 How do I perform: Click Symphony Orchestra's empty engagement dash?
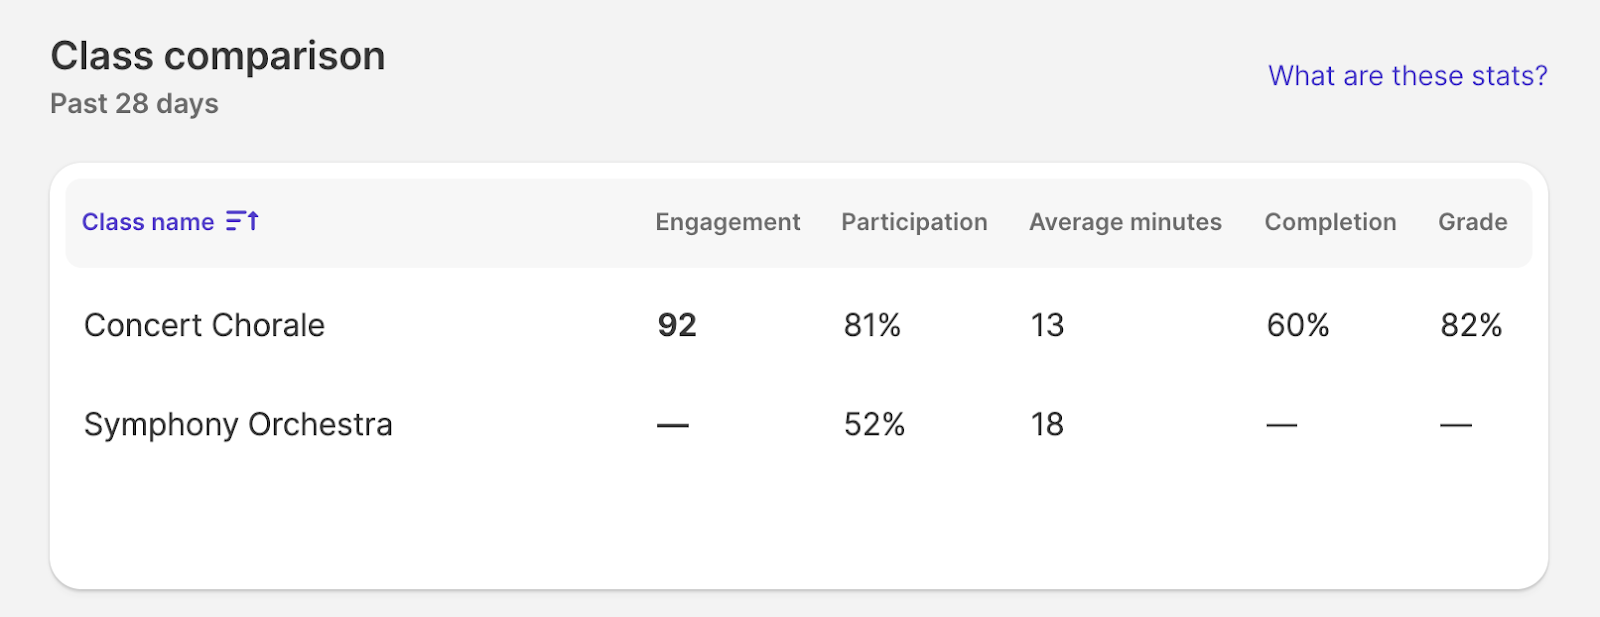tap(673, 425)
